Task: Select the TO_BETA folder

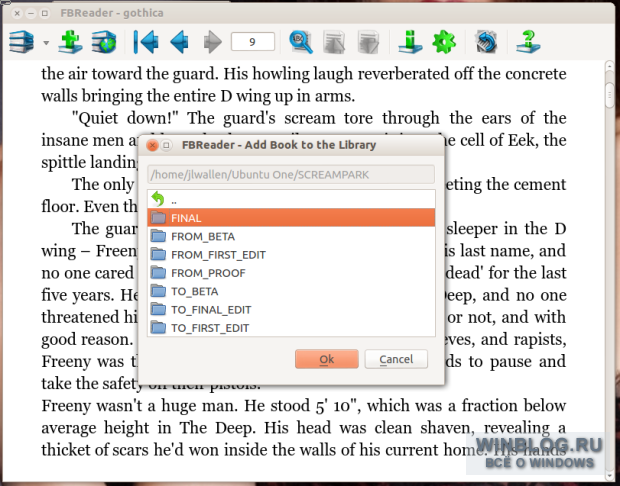Action: [291, 291]
